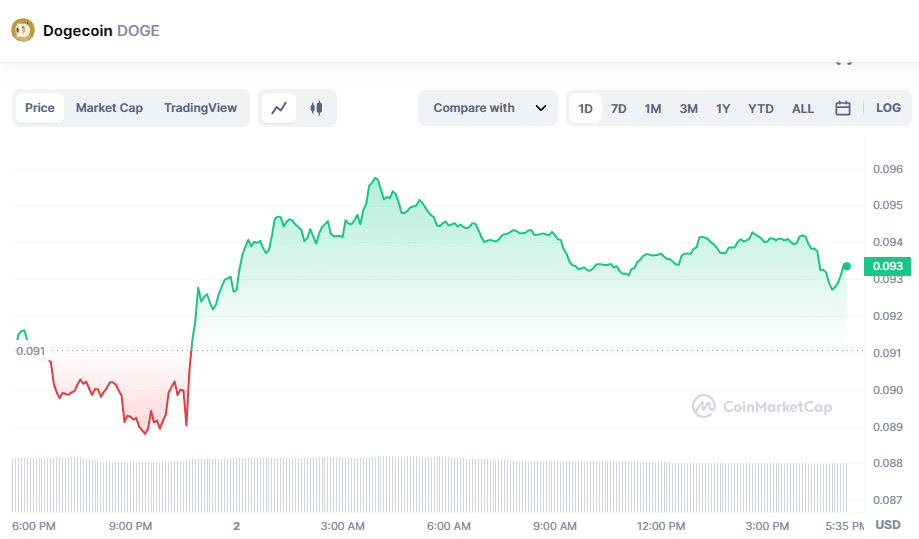Toggle the LOG scale option

click(x=888, y=108)
